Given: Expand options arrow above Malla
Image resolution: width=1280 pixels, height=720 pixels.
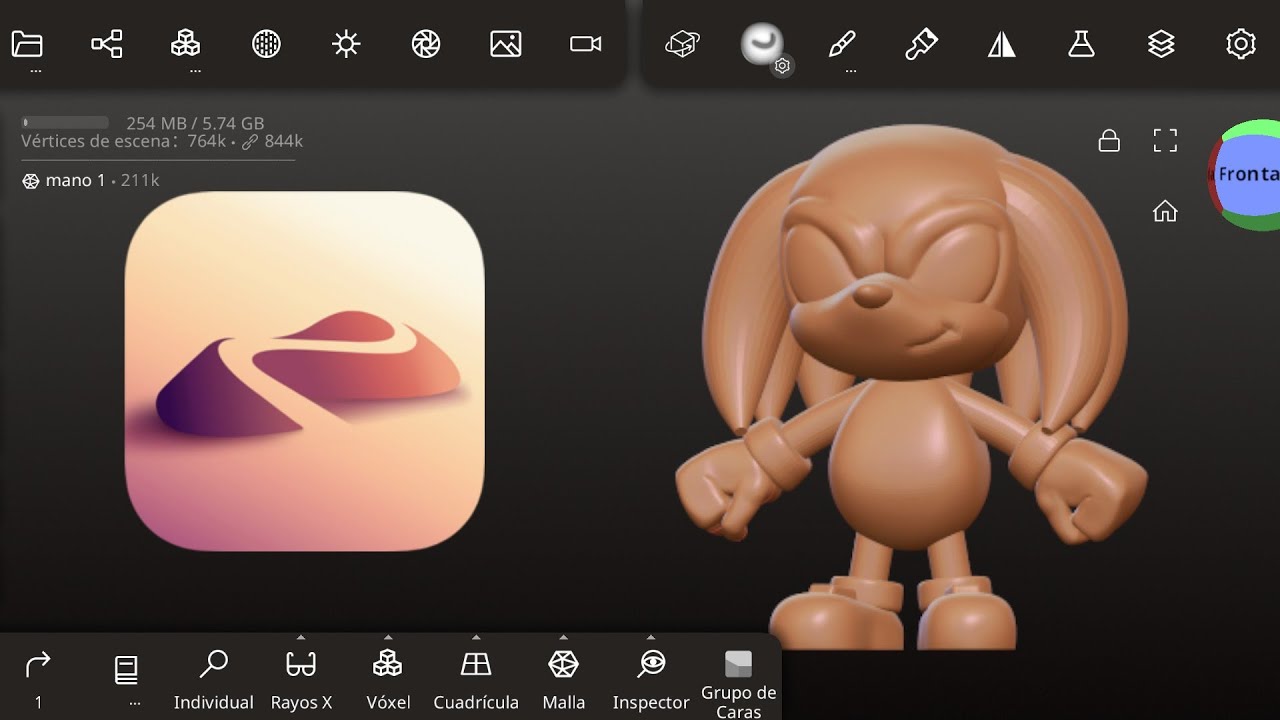Looking at the screenshot, I should (564, 637).
